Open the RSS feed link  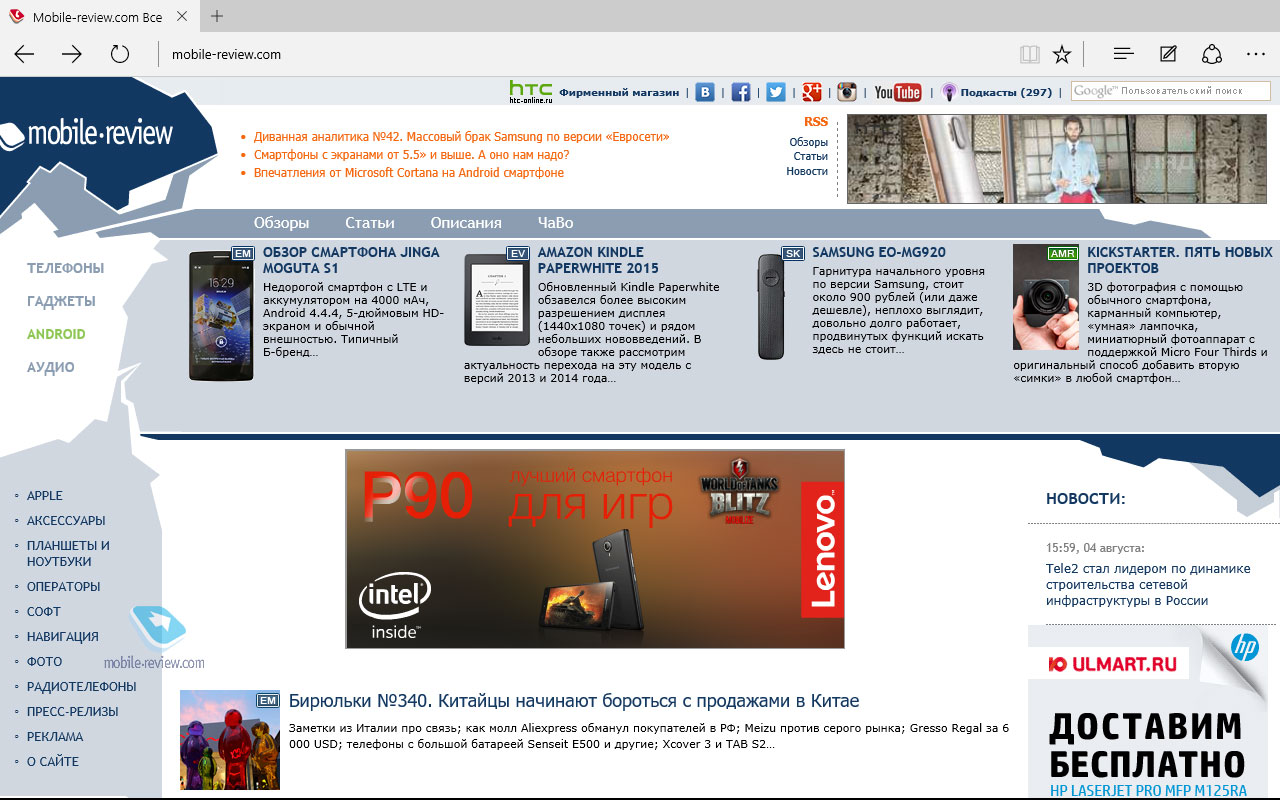pos(816,122)
